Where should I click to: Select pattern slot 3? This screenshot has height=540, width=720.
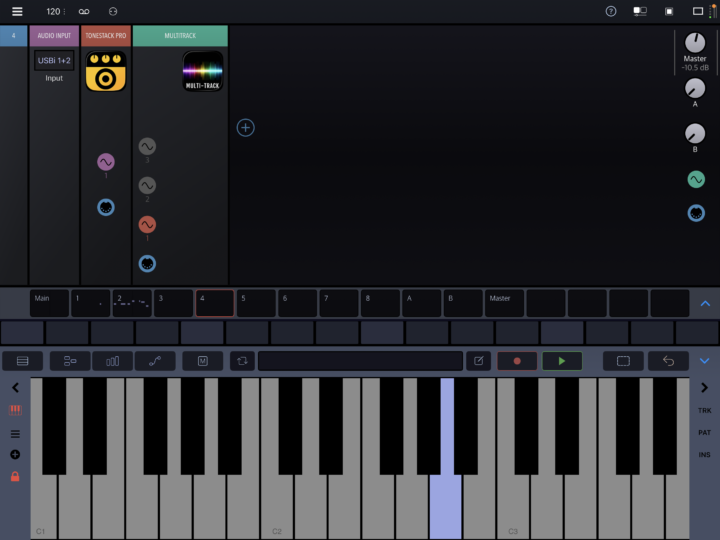tap(174, 303)
